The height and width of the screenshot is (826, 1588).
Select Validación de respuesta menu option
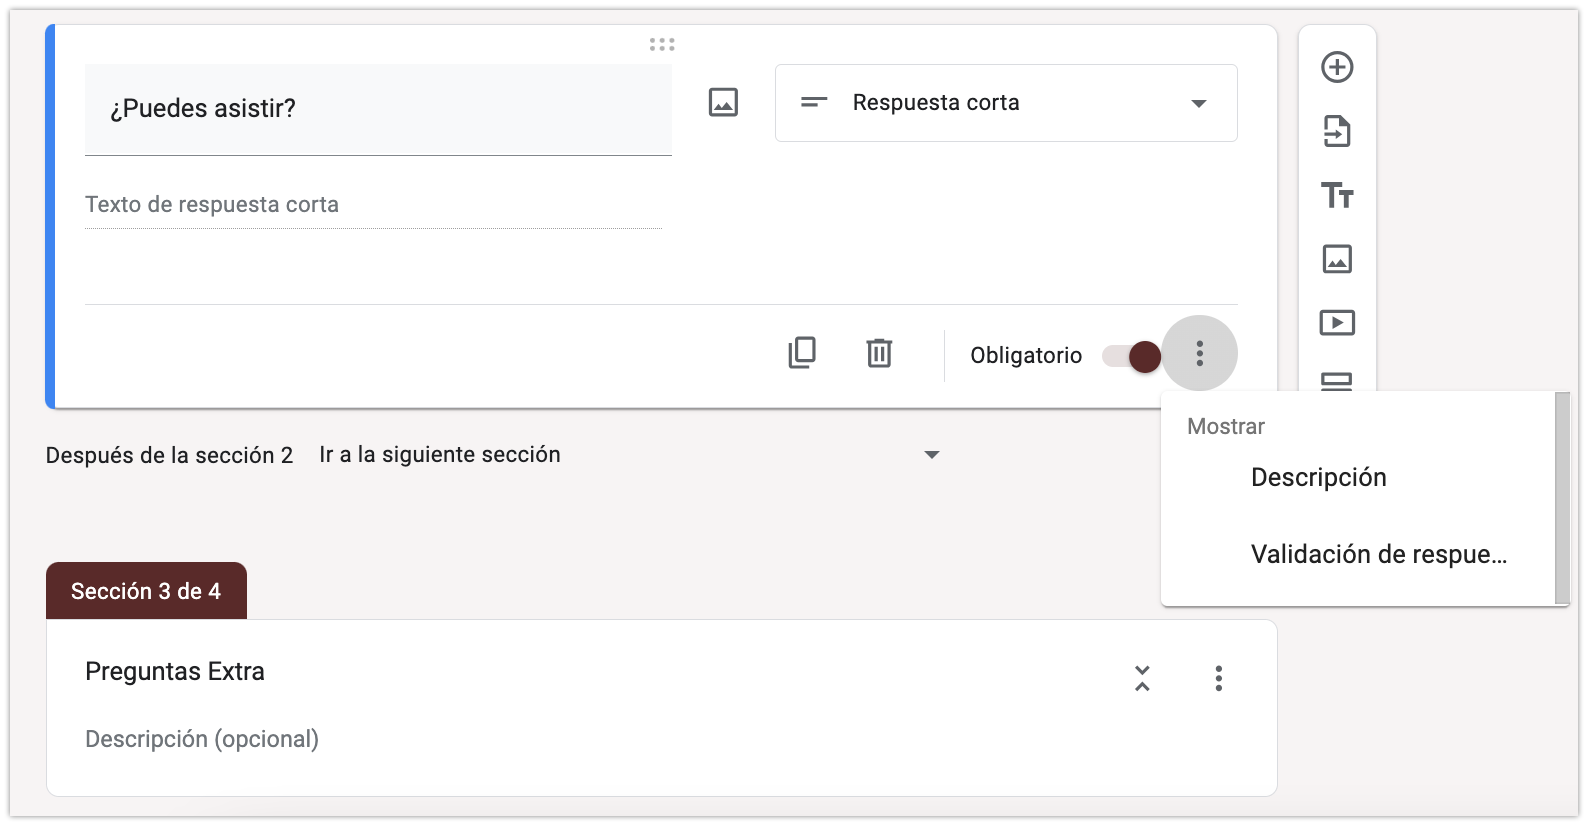click(1378, 554)
